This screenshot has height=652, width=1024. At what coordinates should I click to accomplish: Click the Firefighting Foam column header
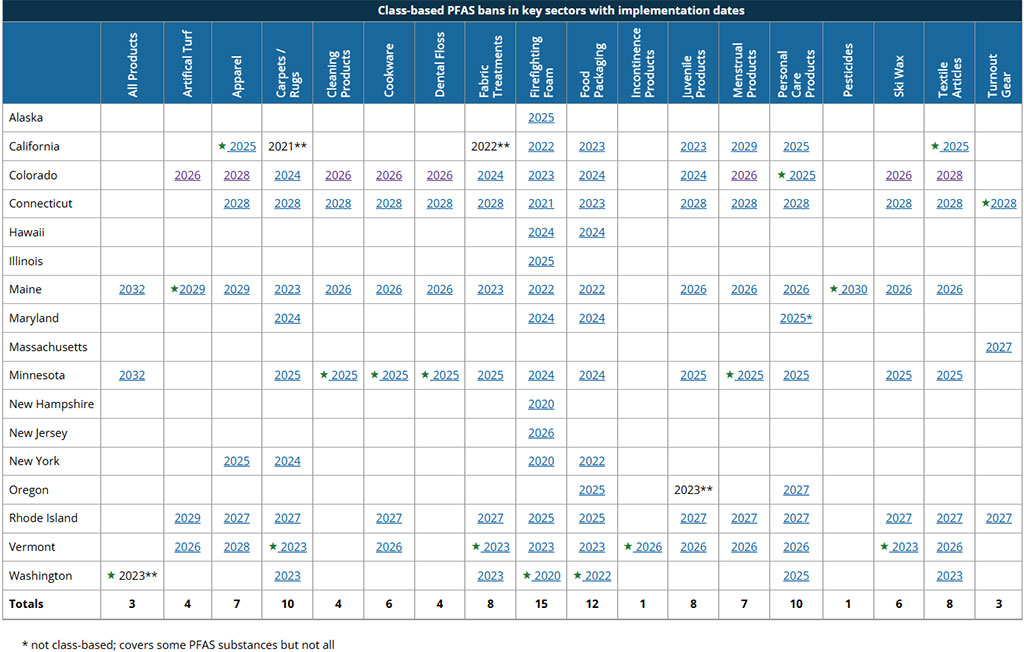click(541, 62)
